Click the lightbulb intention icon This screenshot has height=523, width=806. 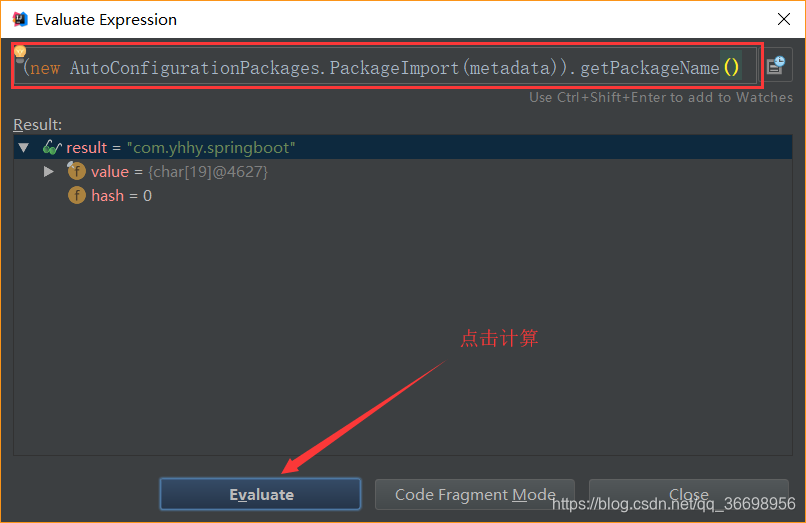click(x=20, y=51)
